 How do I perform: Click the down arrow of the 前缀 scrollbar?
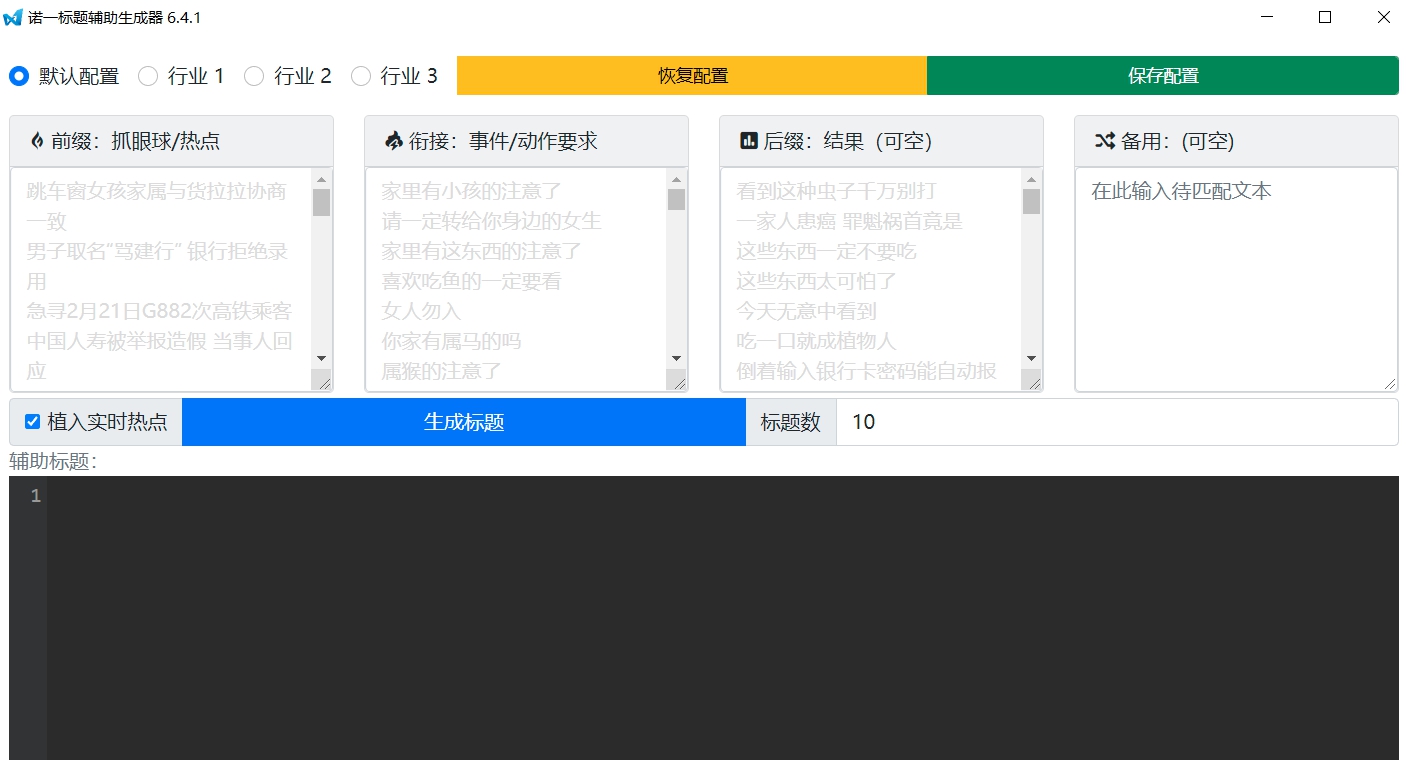click(322, 360)
